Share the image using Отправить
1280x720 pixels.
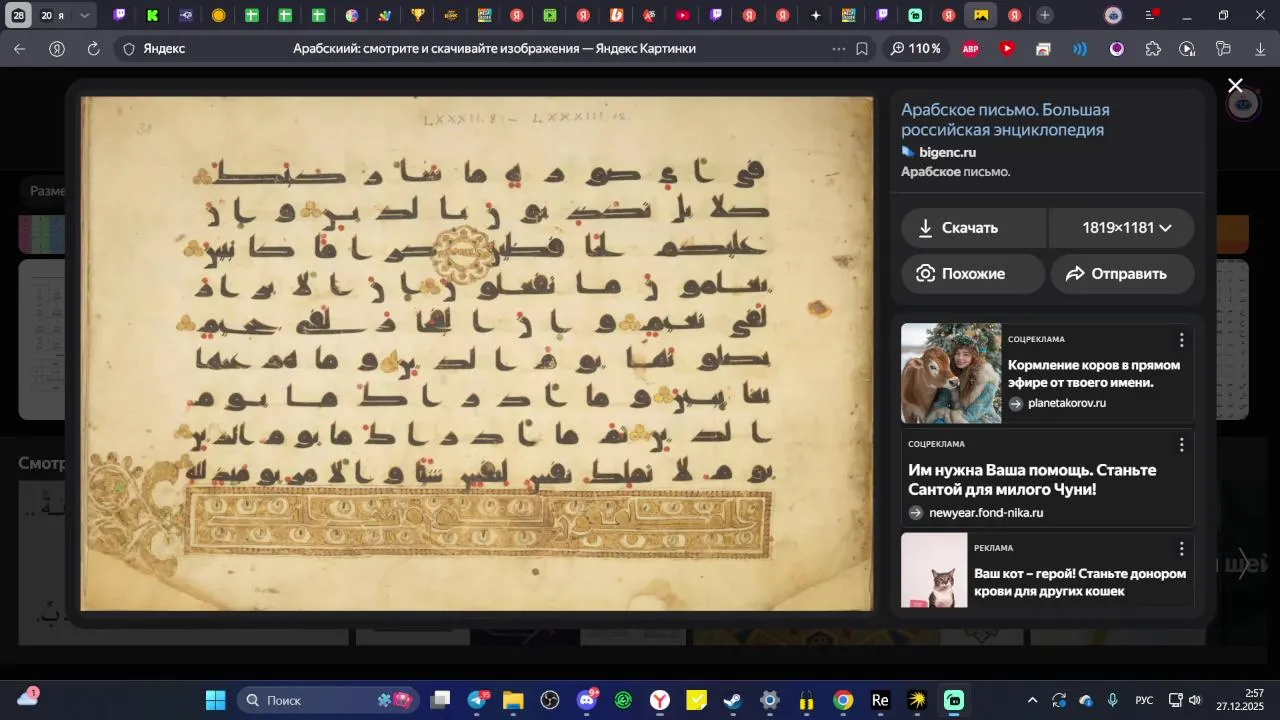click(x=1122, y=274)
